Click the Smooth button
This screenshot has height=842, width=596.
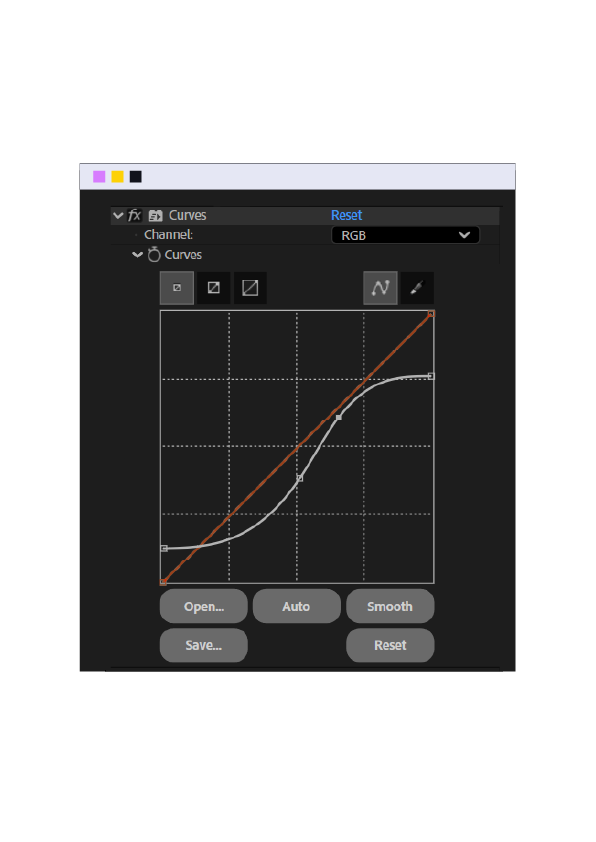click(390, 606)
